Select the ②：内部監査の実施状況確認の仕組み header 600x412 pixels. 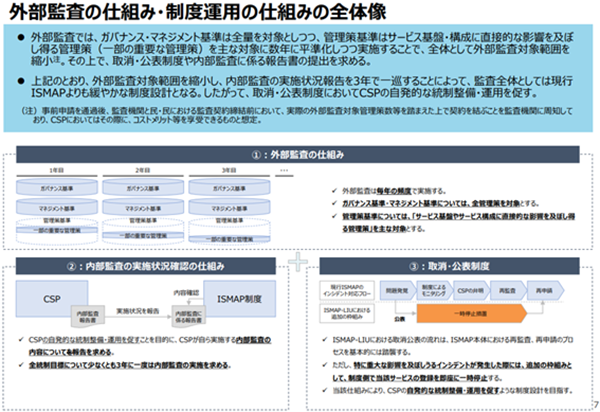[x=145, y=266]
